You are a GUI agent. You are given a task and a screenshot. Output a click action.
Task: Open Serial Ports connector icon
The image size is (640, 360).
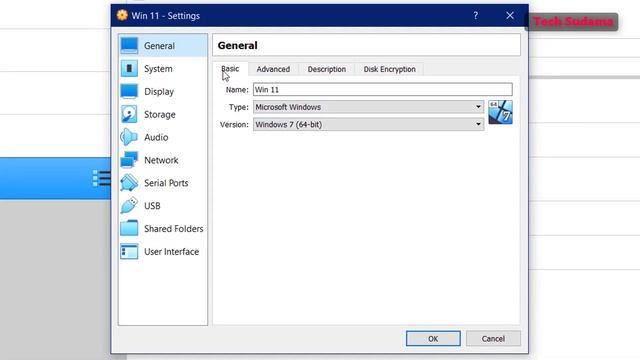pyautogui.click(x=129, y=182)
